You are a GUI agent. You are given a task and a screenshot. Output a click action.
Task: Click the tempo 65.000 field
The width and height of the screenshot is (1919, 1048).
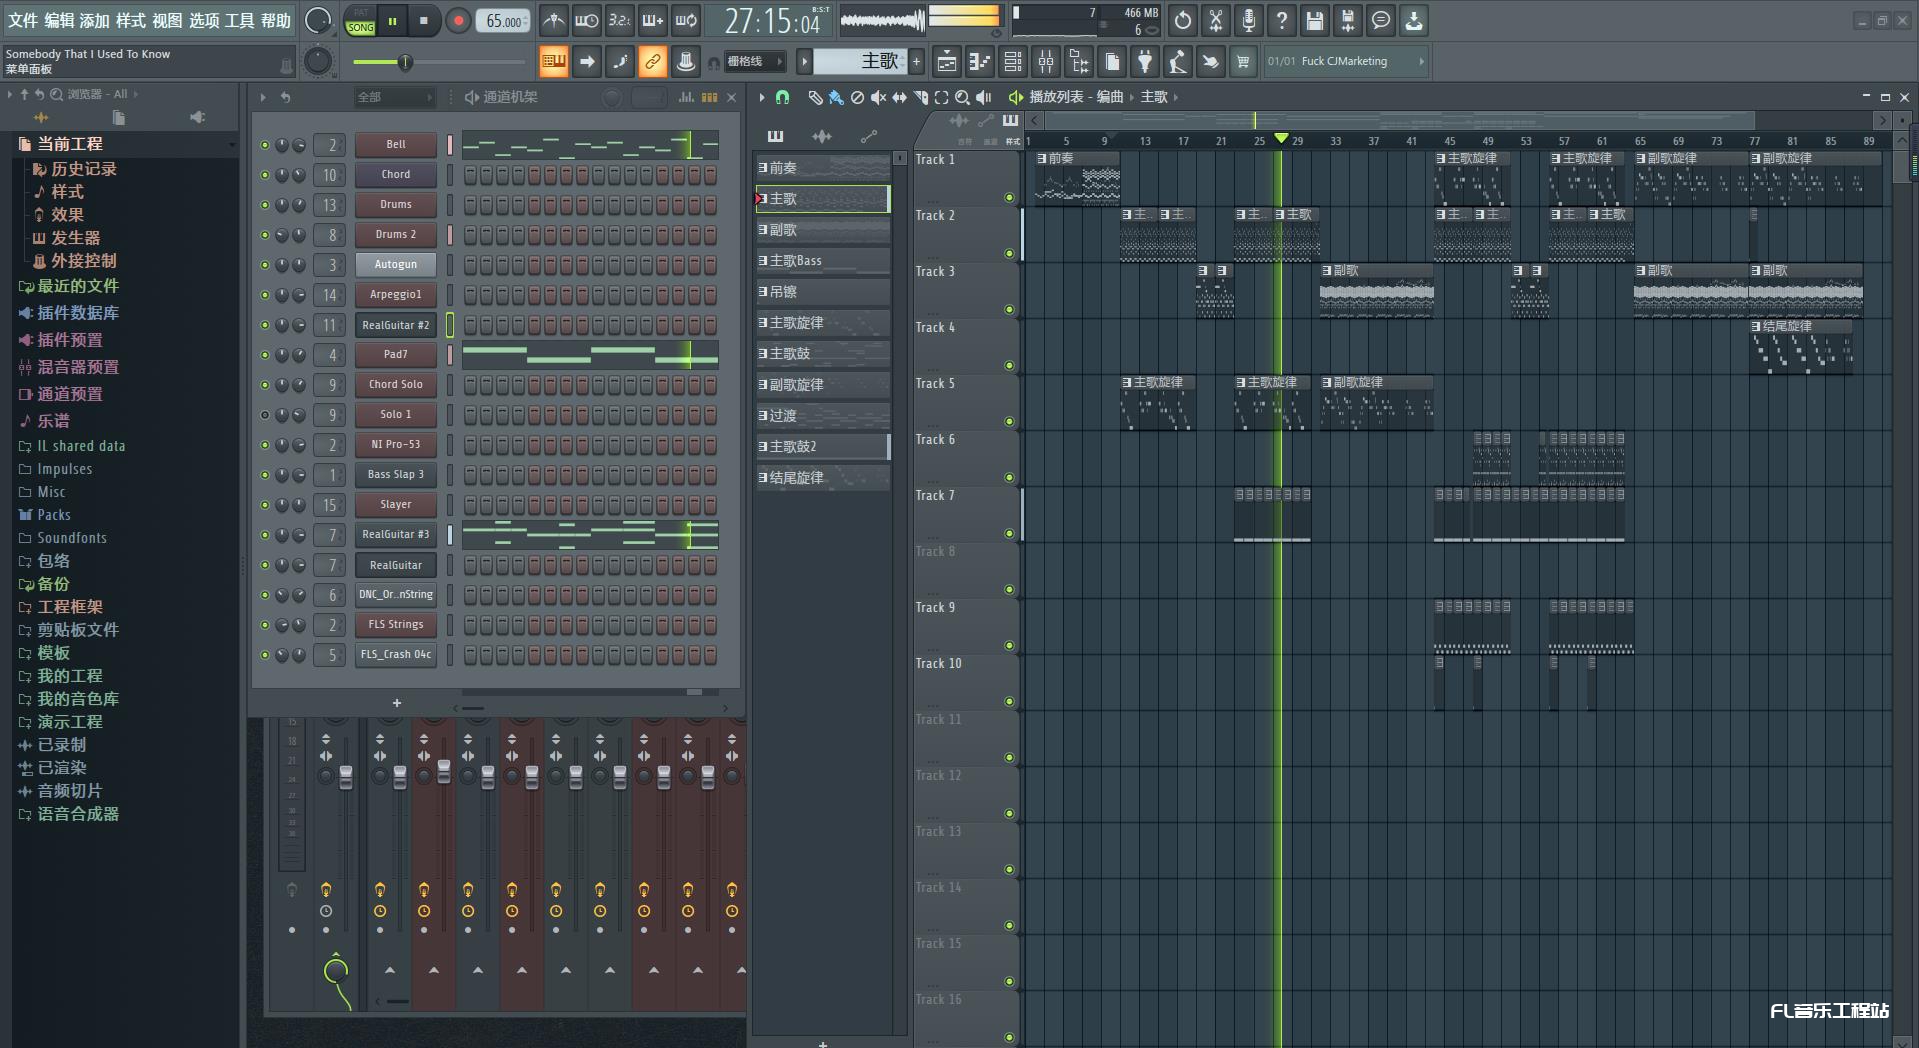pos(503,21)
